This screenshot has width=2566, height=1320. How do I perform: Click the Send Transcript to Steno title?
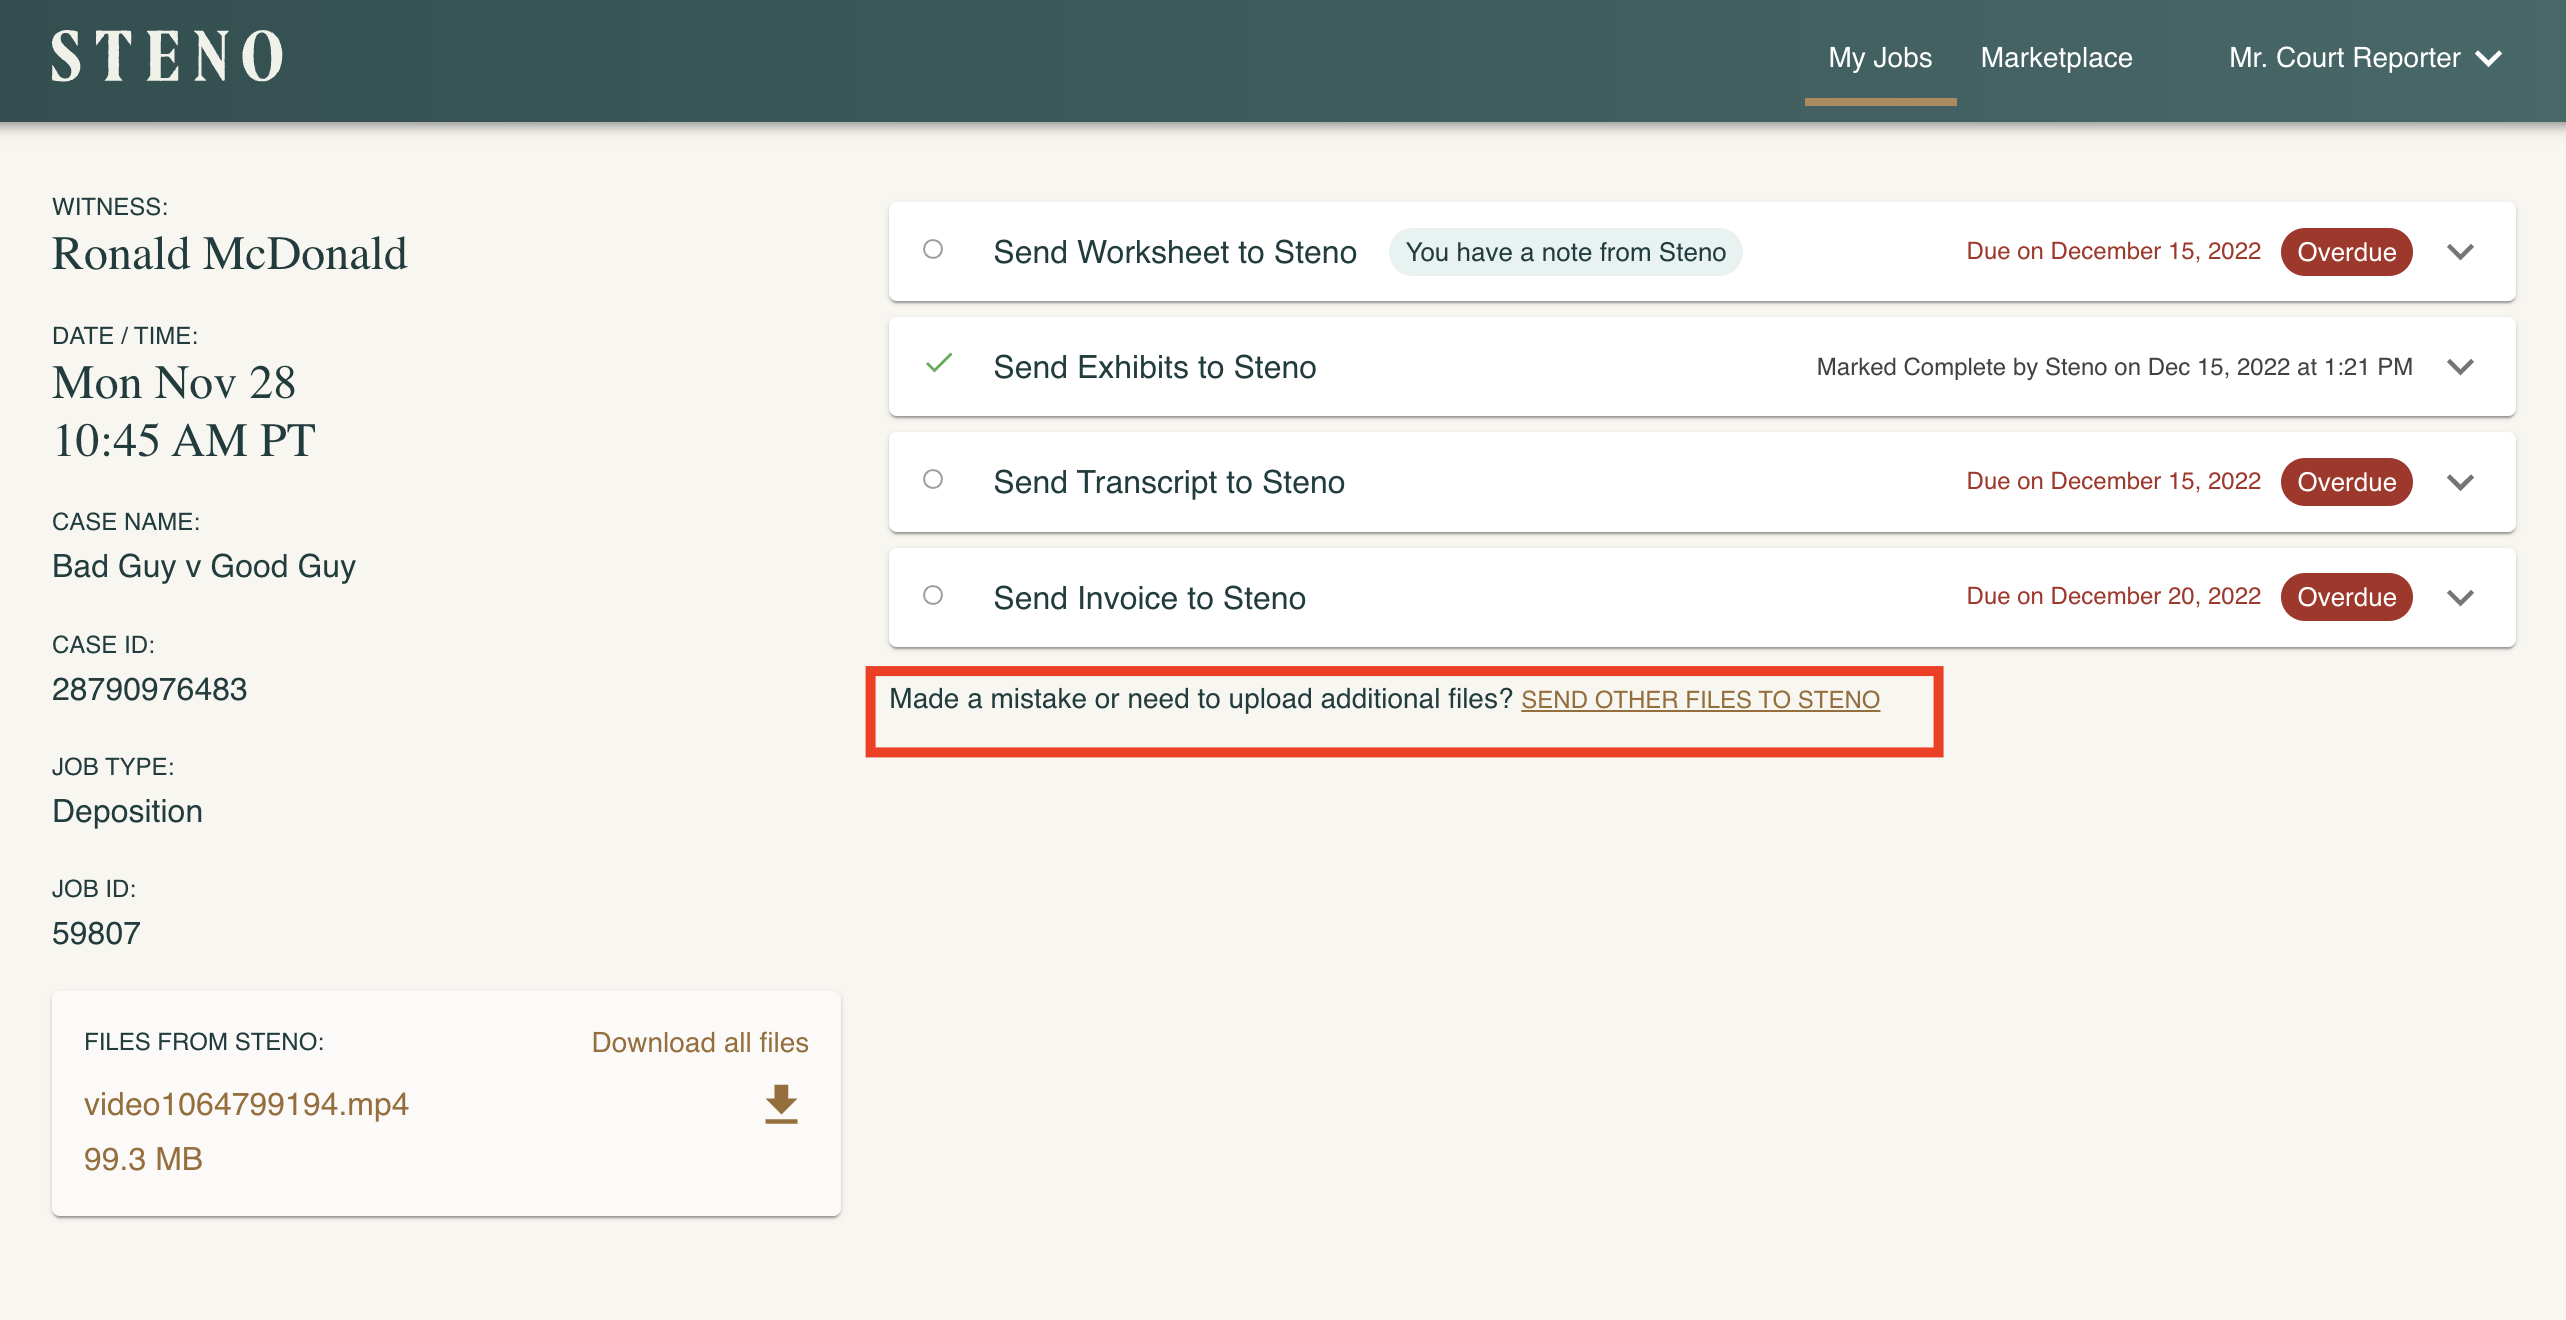point(1169,482)
